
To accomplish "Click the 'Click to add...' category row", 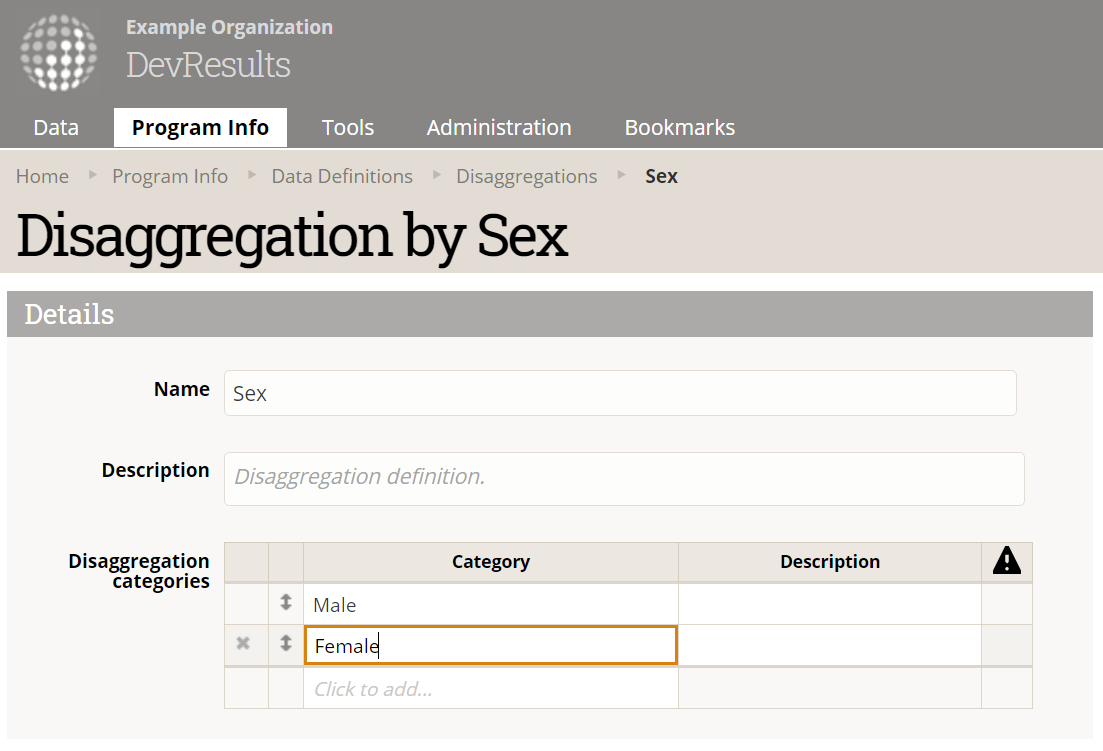I will (490, 689).
